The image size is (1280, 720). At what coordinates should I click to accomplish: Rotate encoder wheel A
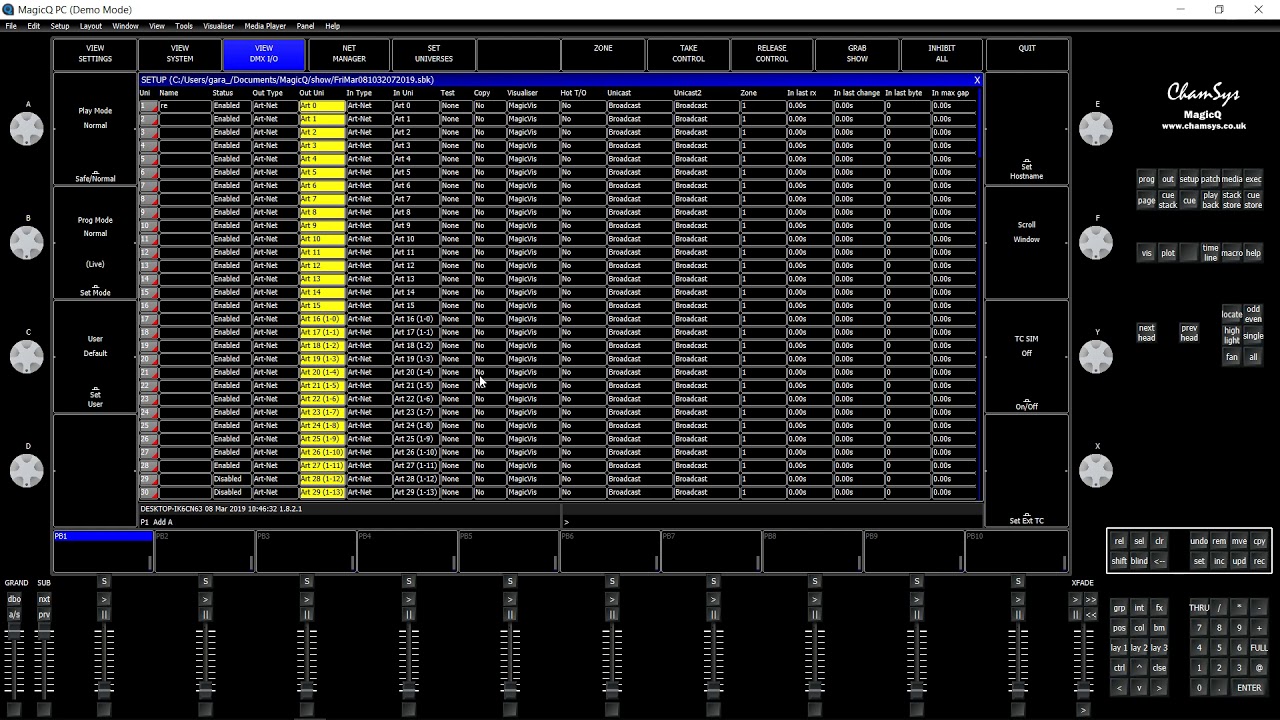pyautogui.click(x=27, y=128)
